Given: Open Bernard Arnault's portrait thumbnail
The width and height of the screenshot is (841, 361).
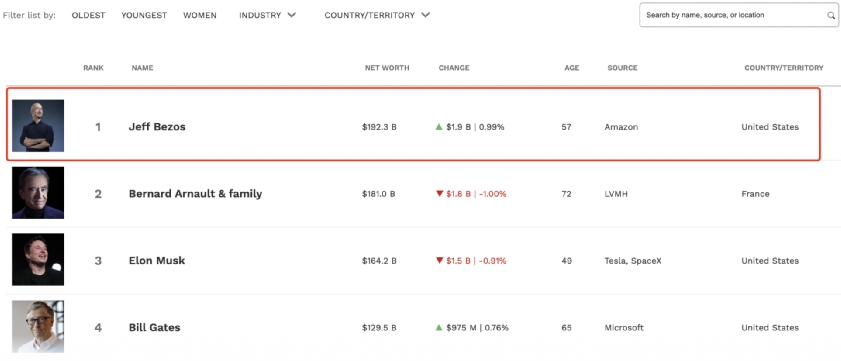Looking at the screenshot, I should pyautogui.click(x=38, y=193).
